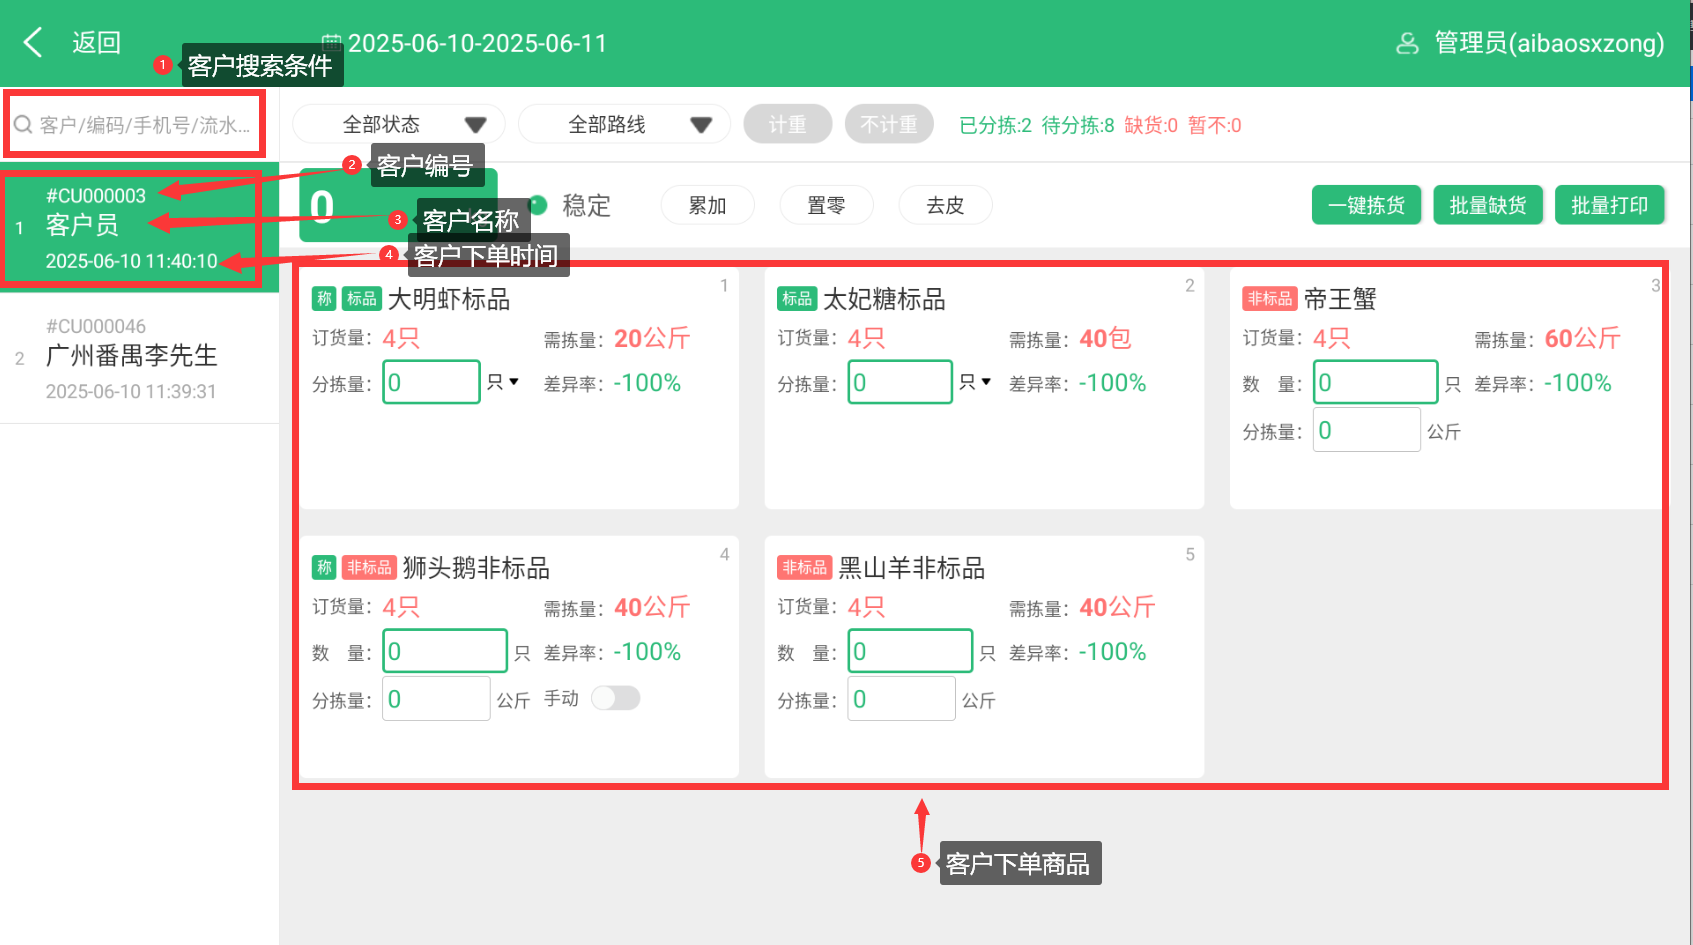
Task: Click the 非标品 tag on 帝王蟹
Action: (1269, 299)
